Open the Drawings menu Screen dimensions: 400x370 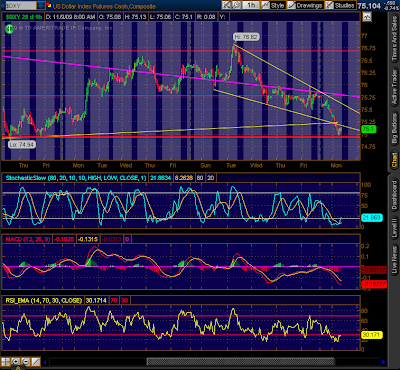click(x=305, y=5)
